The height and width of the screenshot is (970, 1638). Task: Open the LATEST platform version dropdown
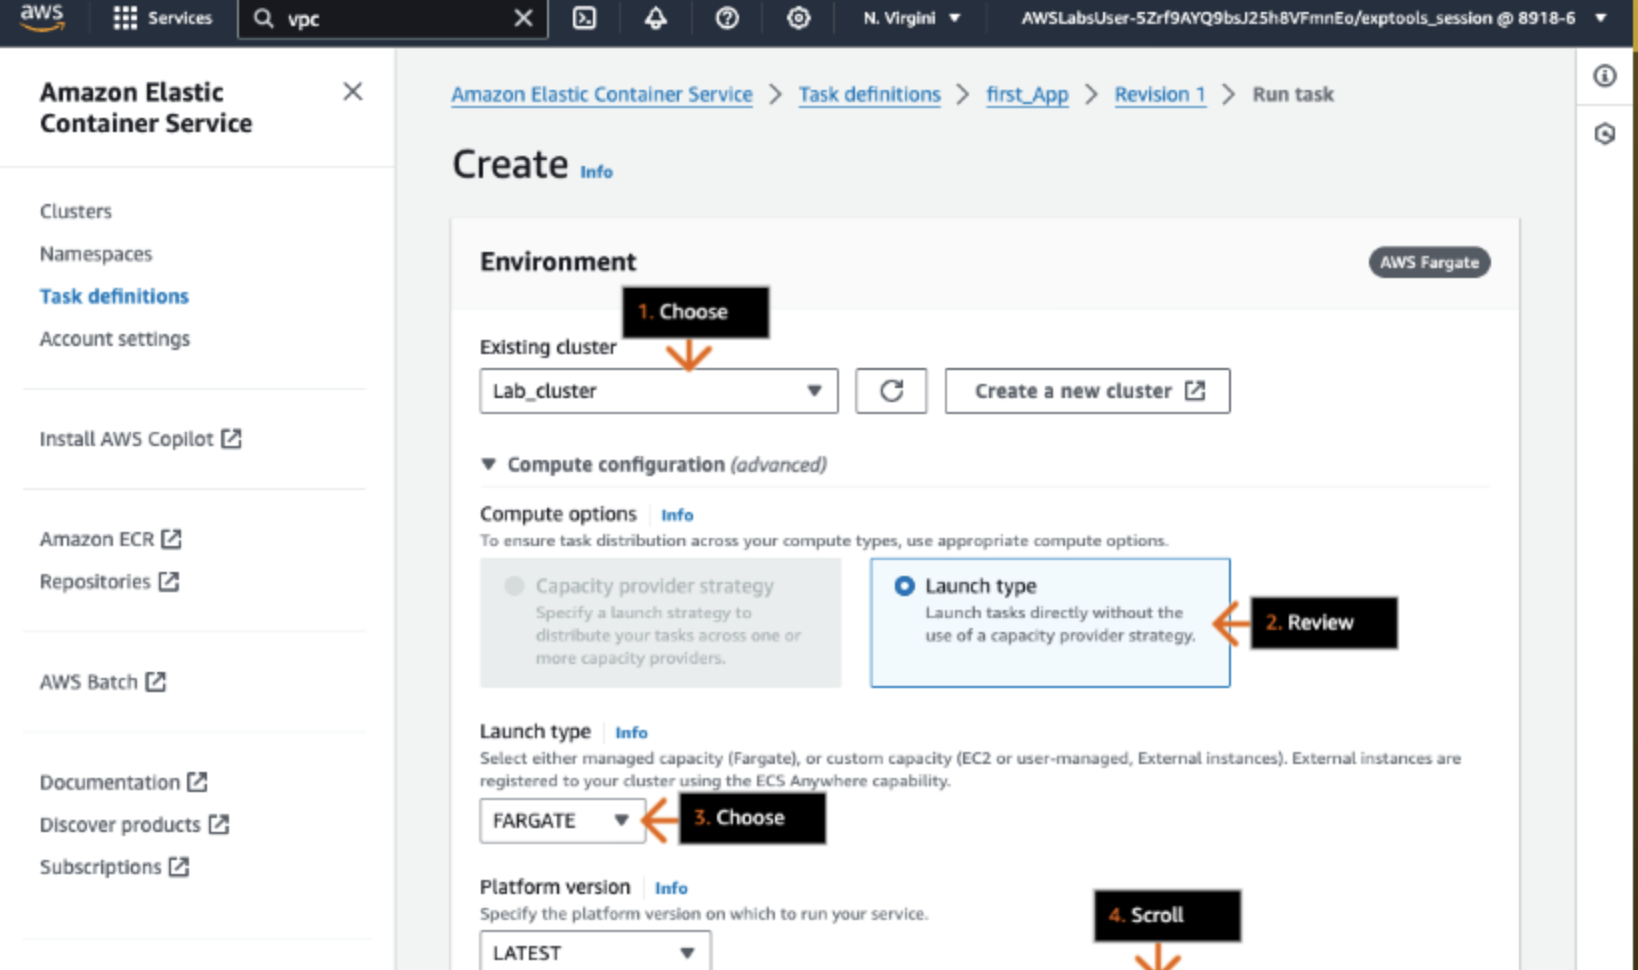coord(595,952)
